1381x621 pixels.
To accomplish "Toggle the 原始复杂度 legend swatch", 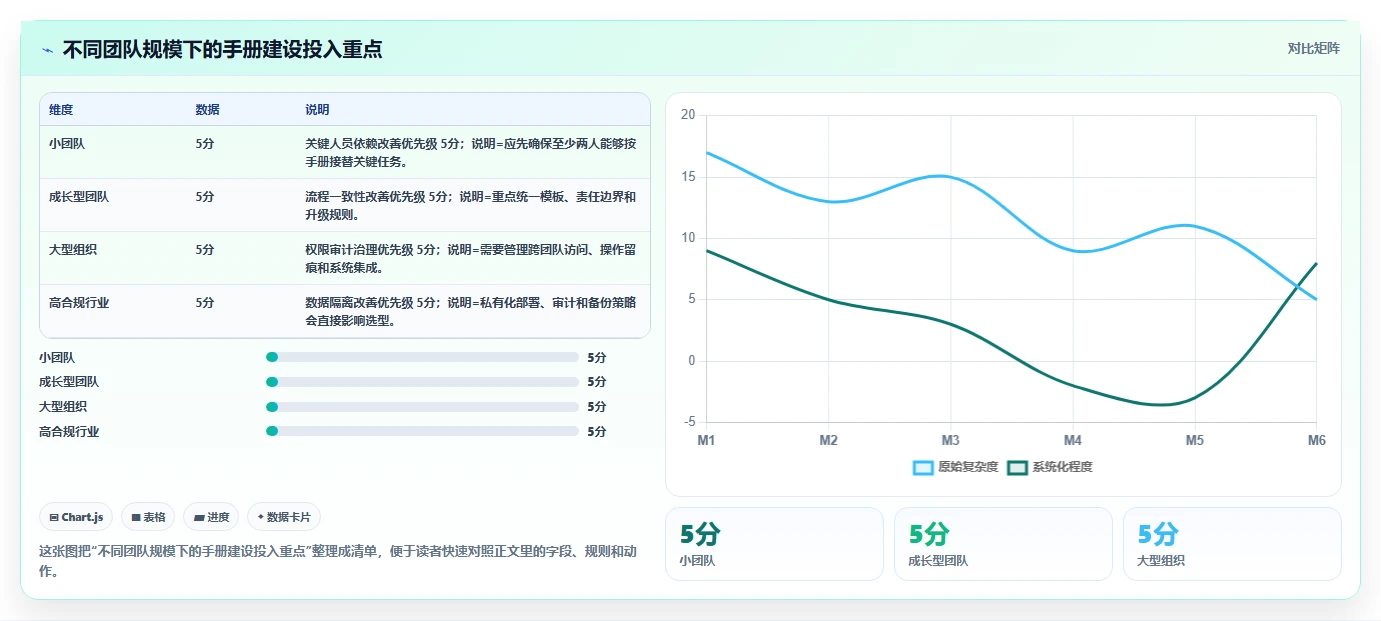I will click(923, 467).
